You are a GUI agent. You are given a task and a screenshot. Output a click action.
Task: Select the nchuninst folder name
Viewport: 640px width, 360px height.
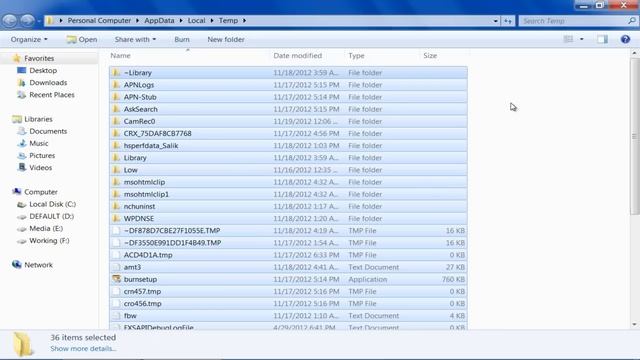(x=139, y=207)
